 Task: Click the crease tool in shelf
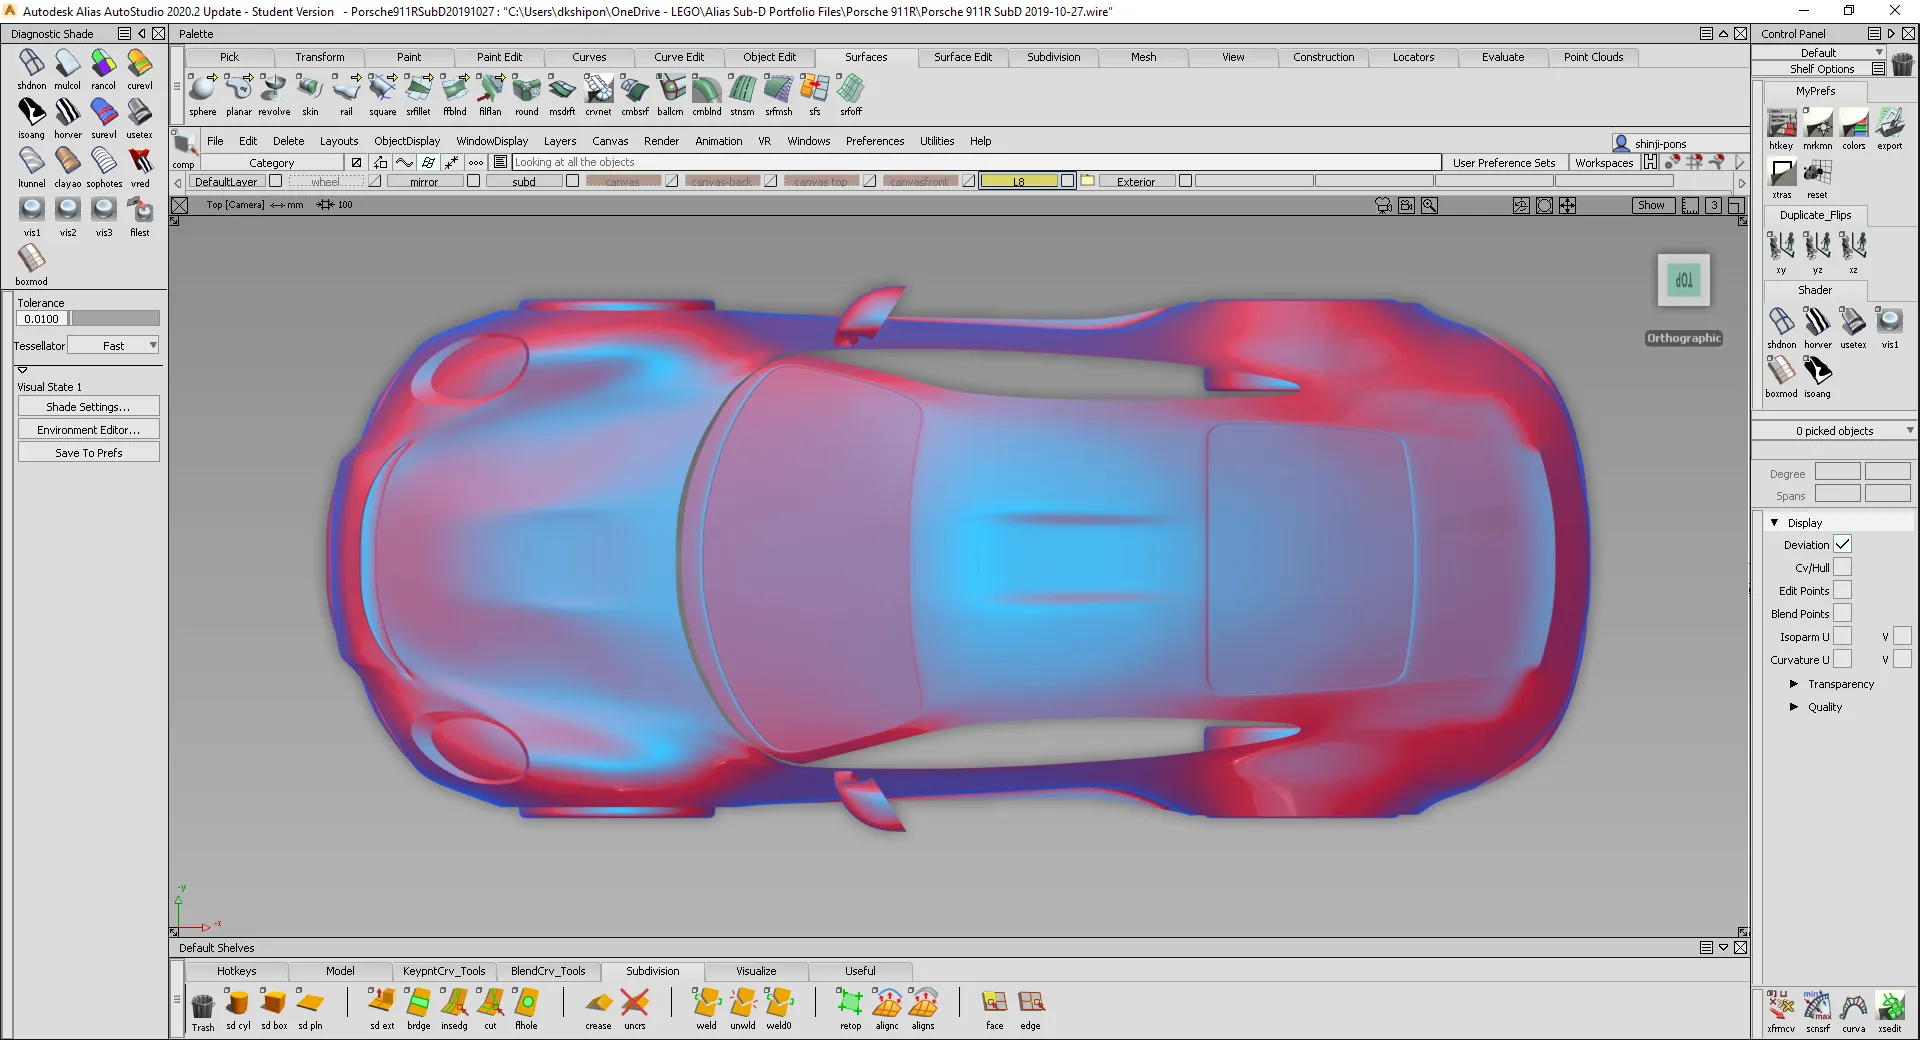(x=598, y=1002)
